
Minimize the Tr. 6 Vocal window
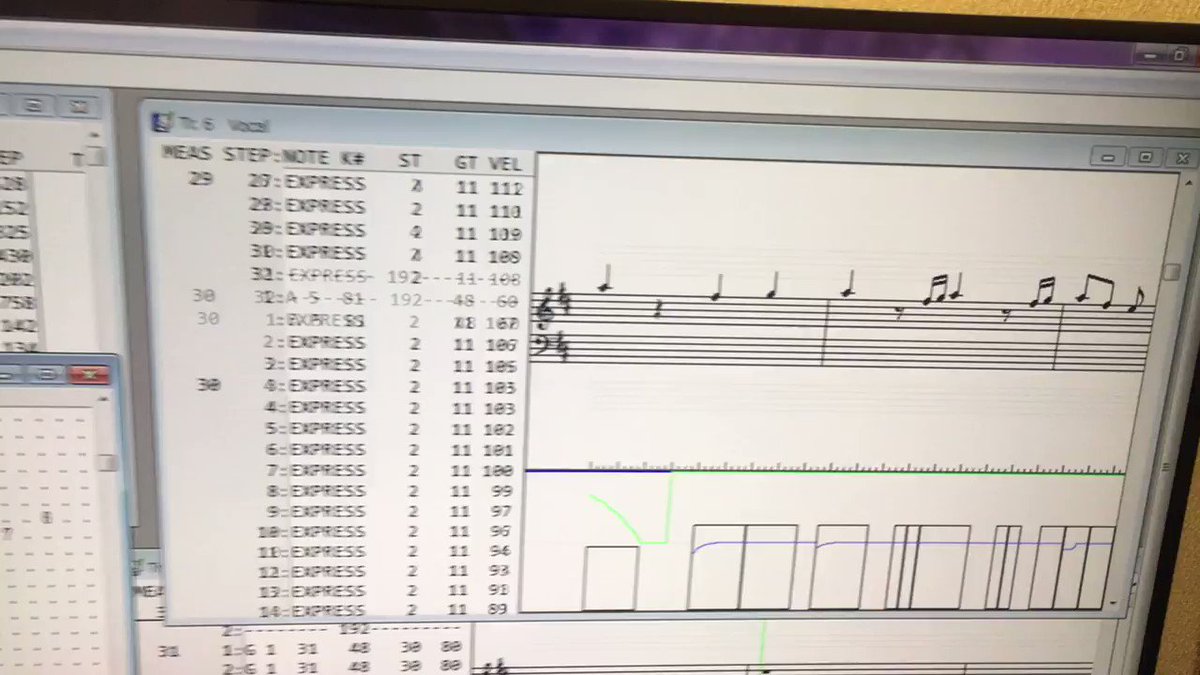1107,157
